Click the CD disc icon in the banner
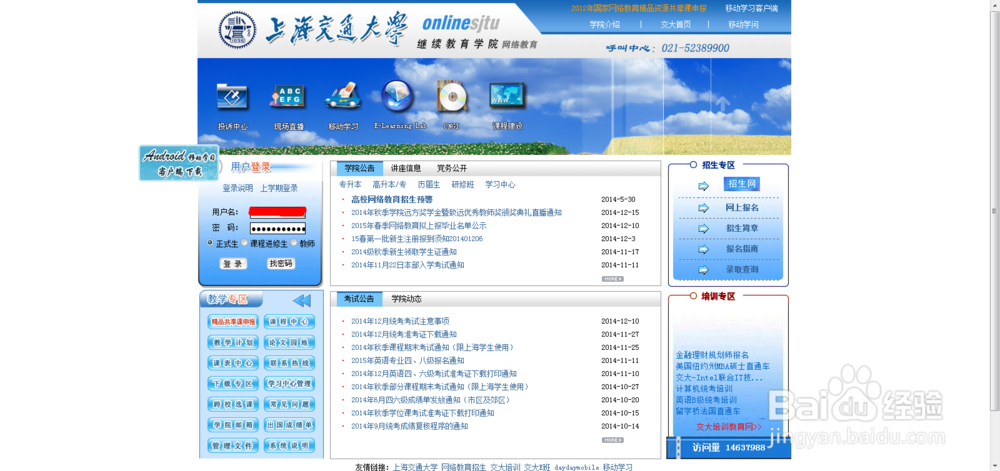The height and width of the screenshot is (471, 1000). pos(452,96)
